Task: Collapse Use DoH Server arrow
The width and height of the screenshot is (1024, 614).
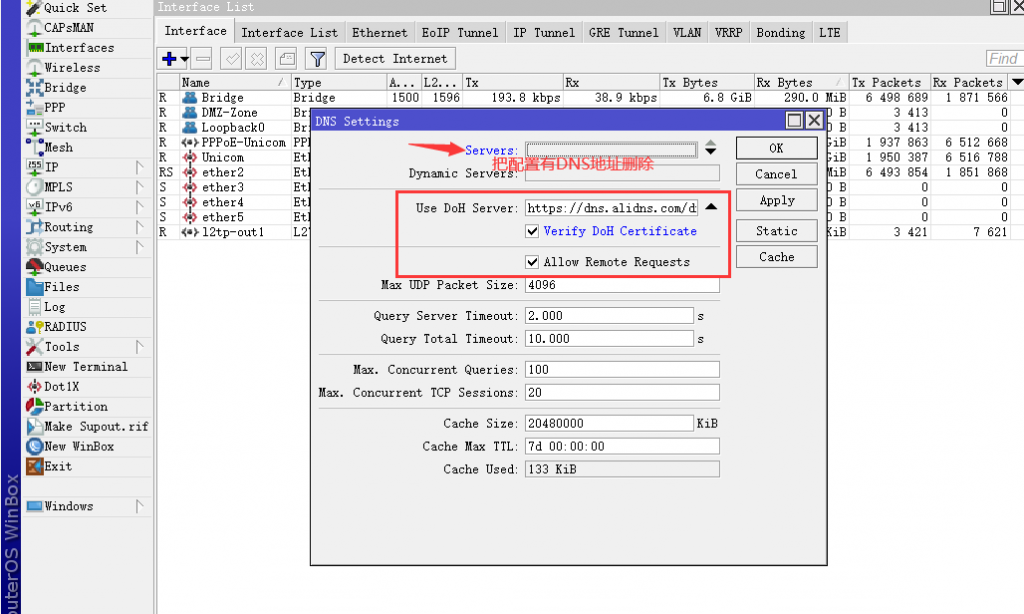Action: (711, 207)
